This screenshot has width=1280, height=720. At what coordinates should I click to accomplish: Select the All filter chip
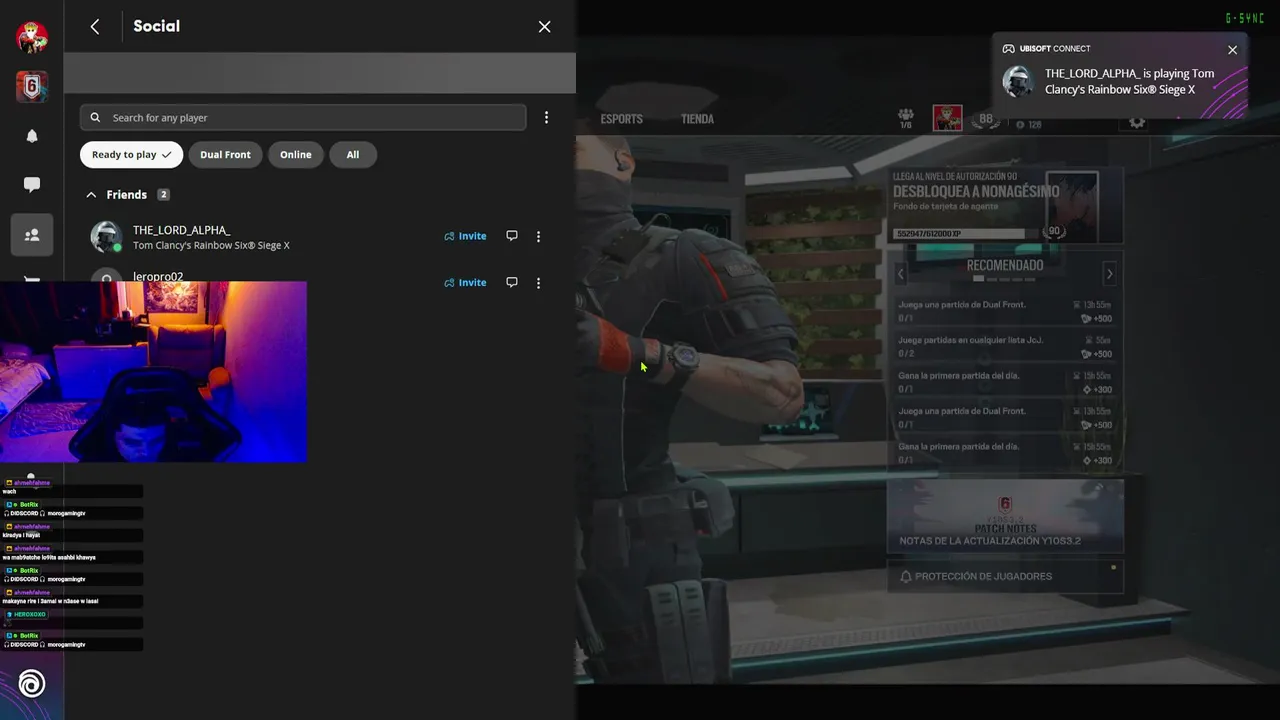(x=353, y=155)
